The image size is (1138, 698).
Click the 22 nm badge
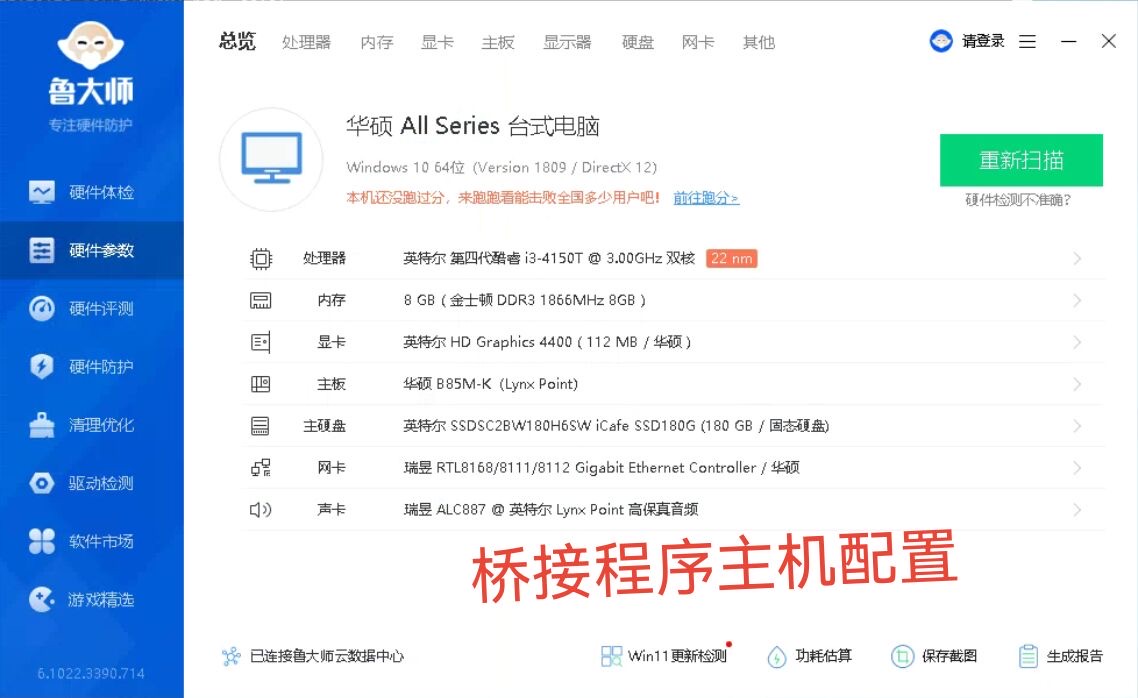click(732, 258)
